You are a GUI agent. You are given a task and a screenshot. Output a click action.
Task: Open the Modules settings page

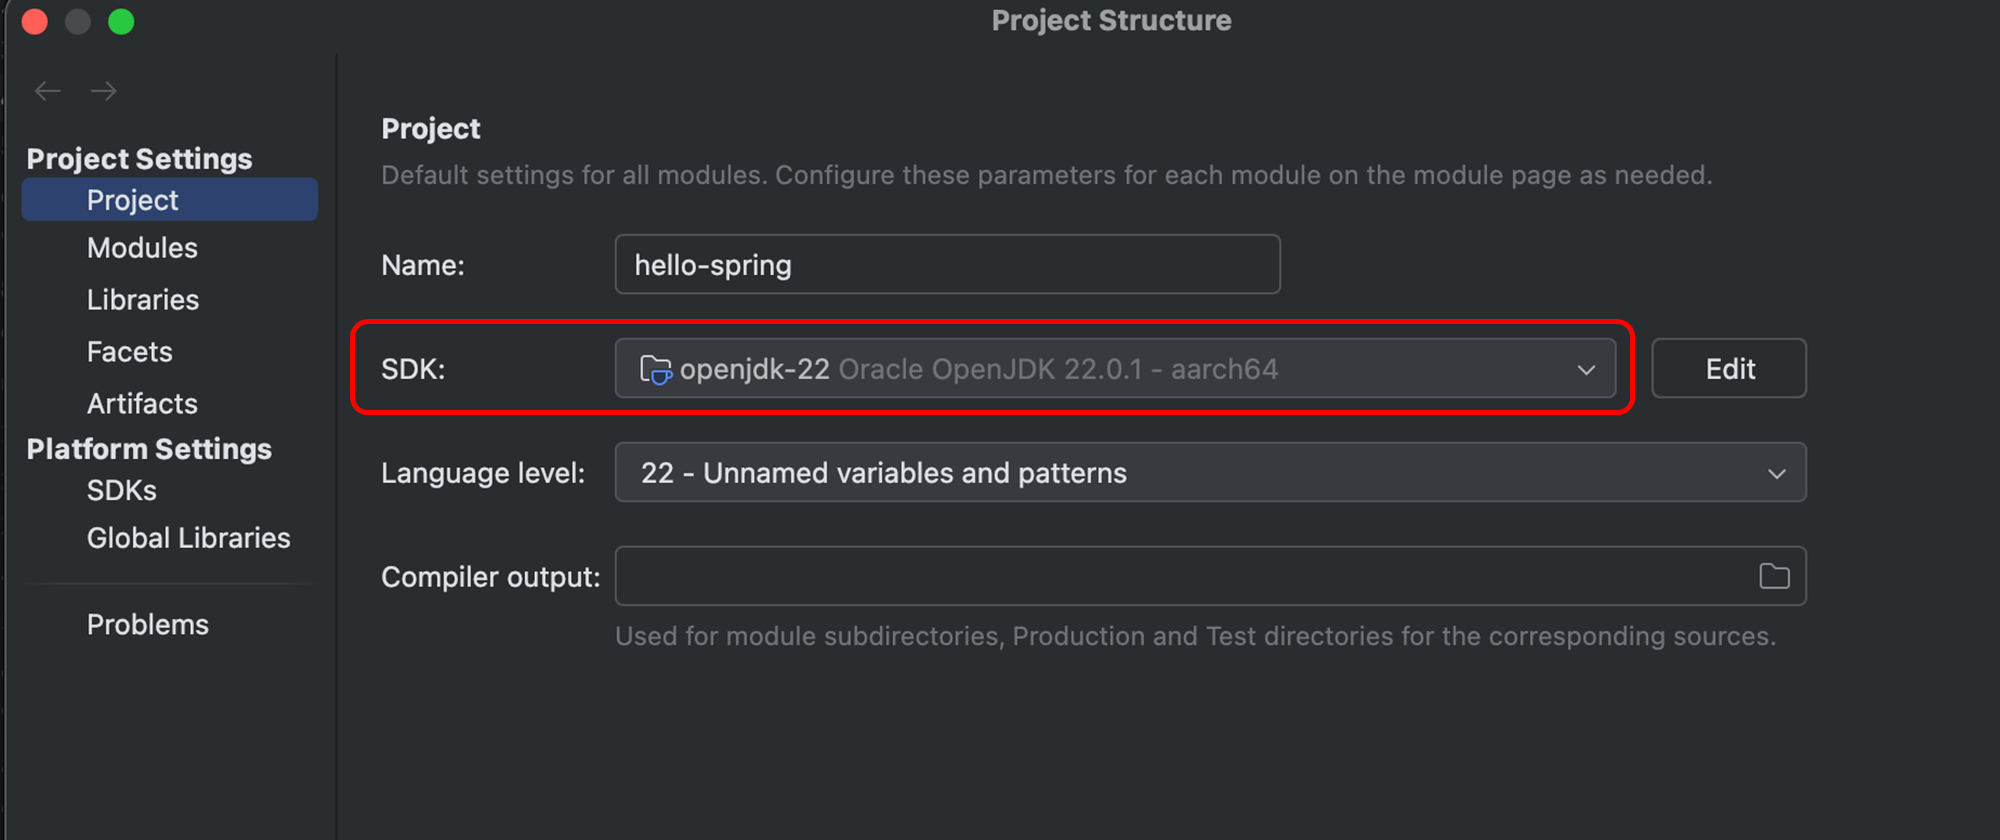click(x=142, y=248)
